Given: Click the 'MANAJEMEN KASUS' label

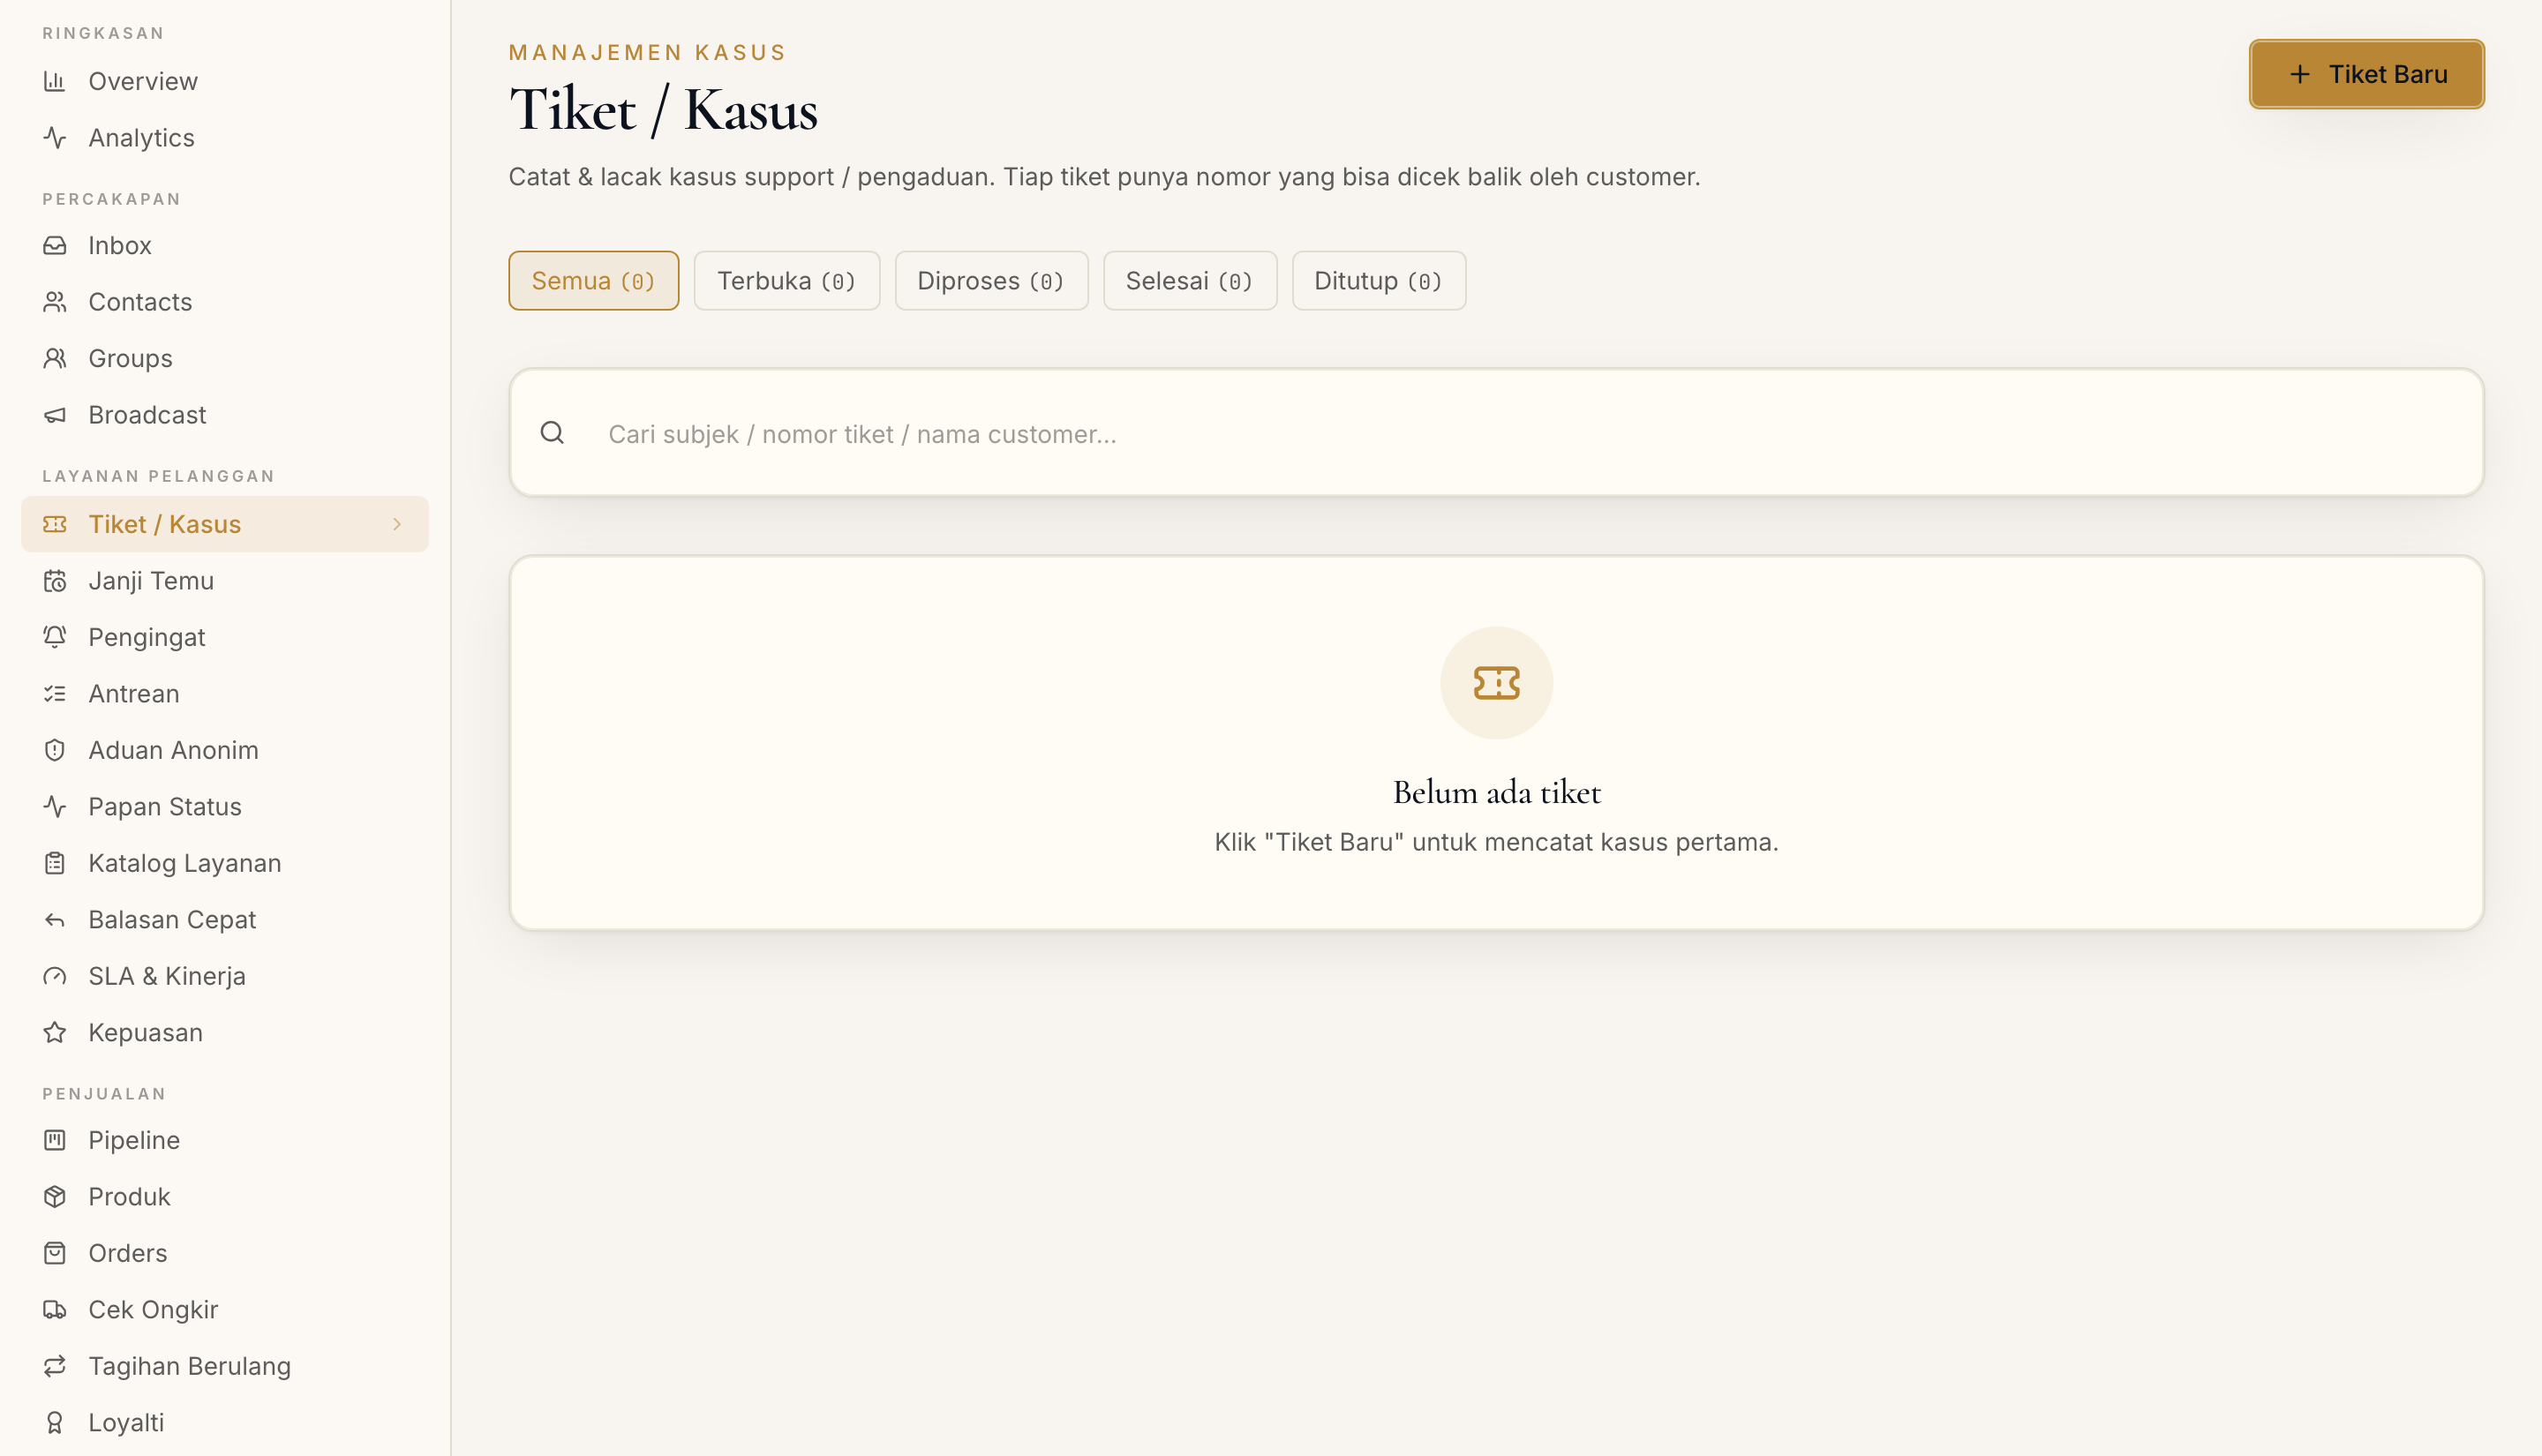Looking at the screenshot, I should click(x=647, y=53).
